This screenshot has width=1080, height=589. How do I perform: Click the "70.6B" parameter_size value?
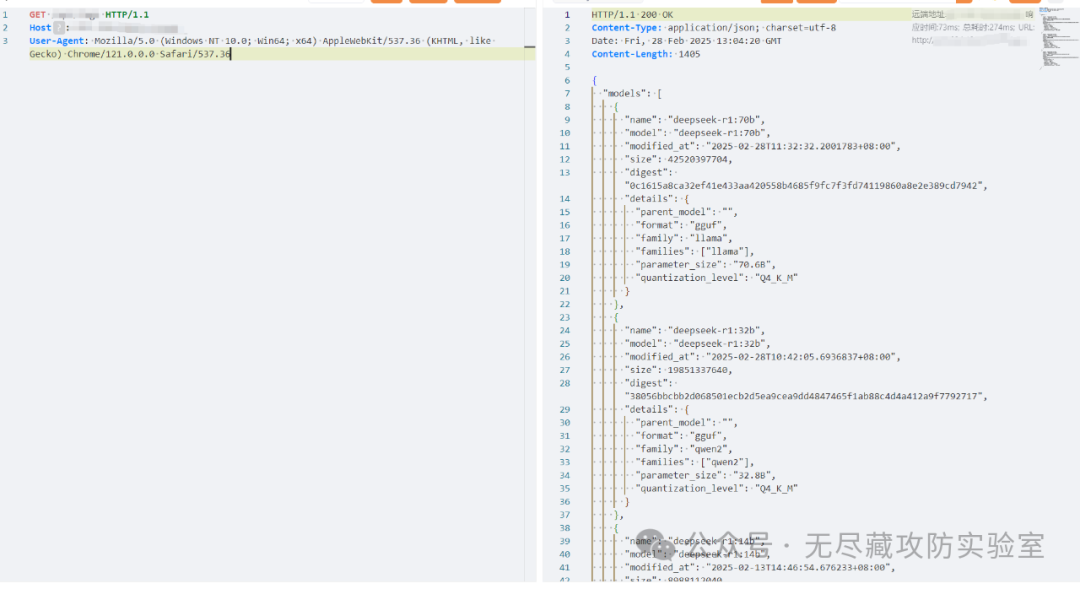coord(754,265)
